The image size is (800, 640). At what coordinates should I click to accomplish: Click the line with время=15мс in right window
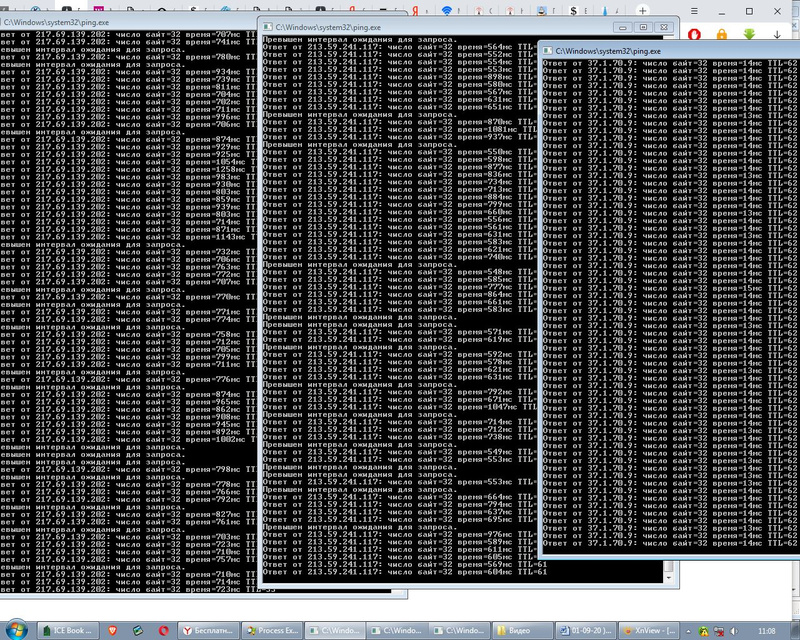click(x=670, y=288)
